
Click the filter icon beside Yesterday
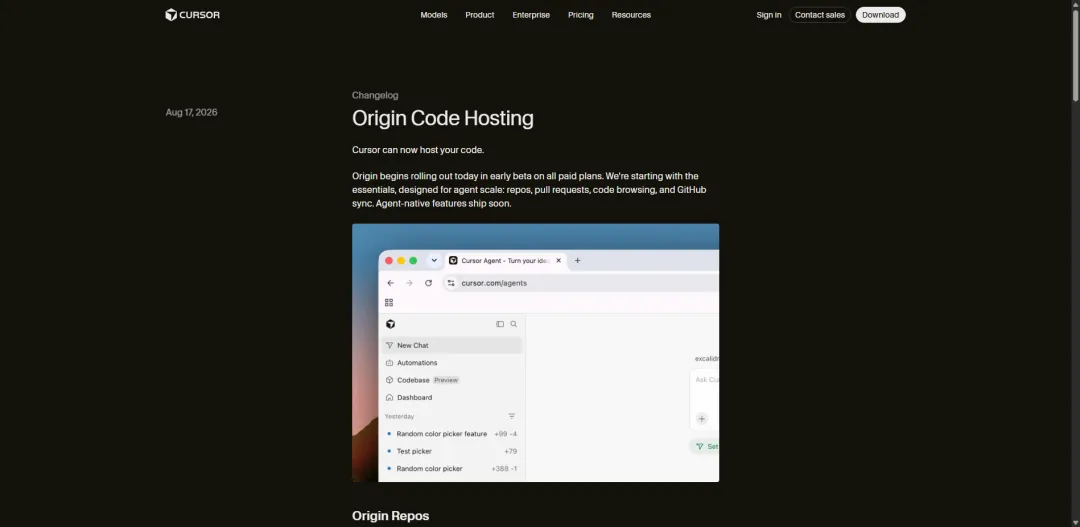click(512, 416)
